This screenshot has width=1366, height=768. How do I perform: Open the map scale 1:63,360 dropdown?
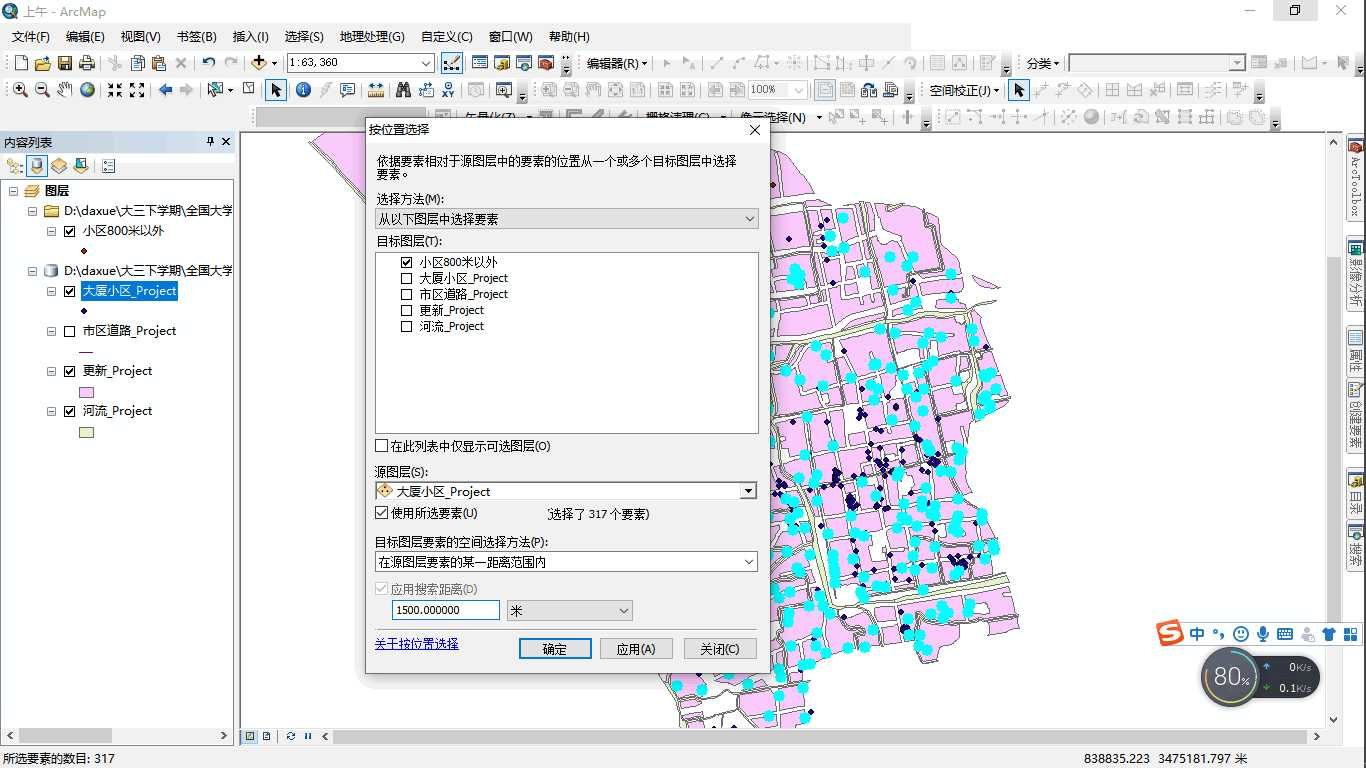point(425,63)
